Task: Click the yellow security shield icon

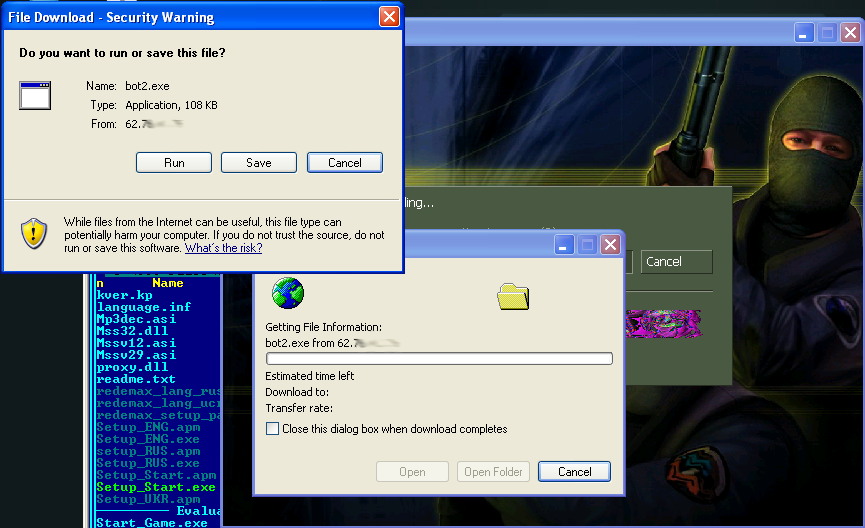Action: point(34,233)
